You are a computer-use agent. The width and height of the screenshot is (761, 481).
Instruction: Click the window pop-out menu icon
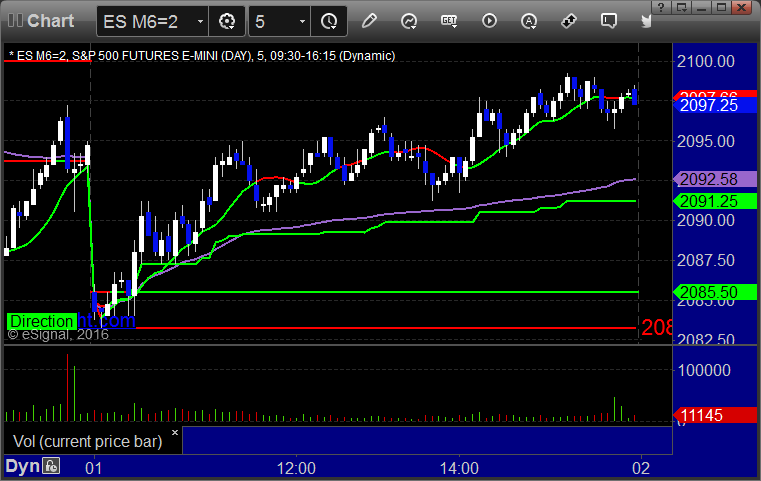[681, 7]
